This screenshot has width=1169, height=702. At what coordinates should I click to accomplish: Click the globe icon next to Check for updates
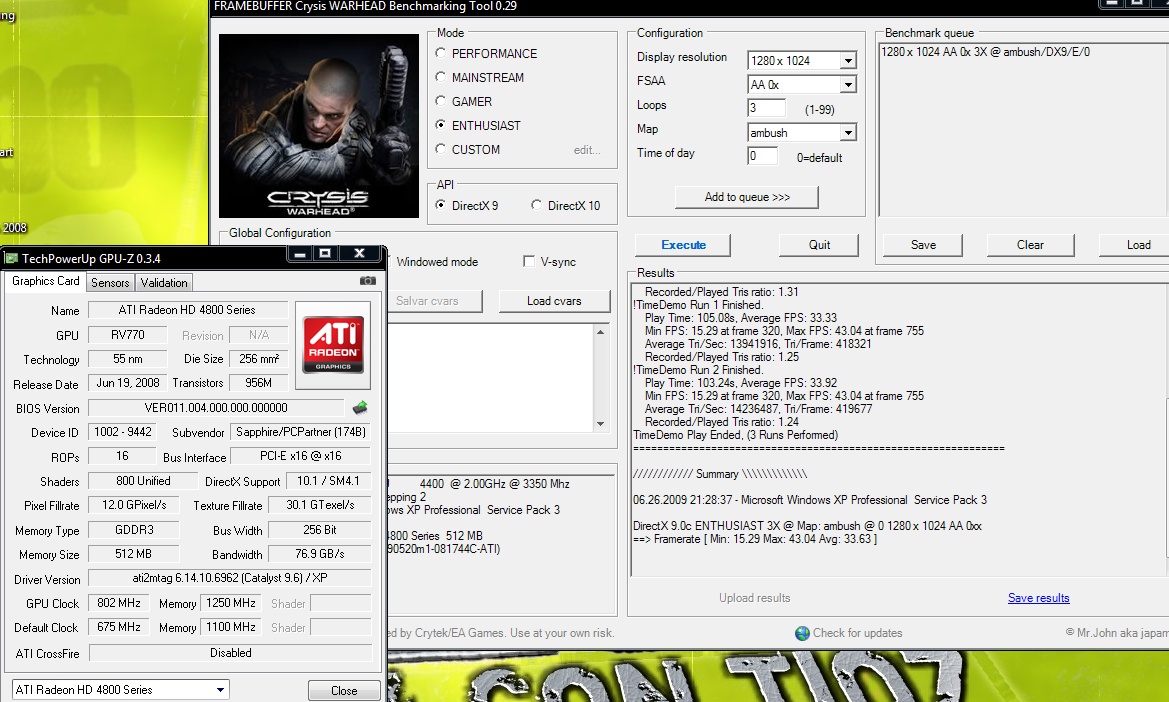pos(802,633)
